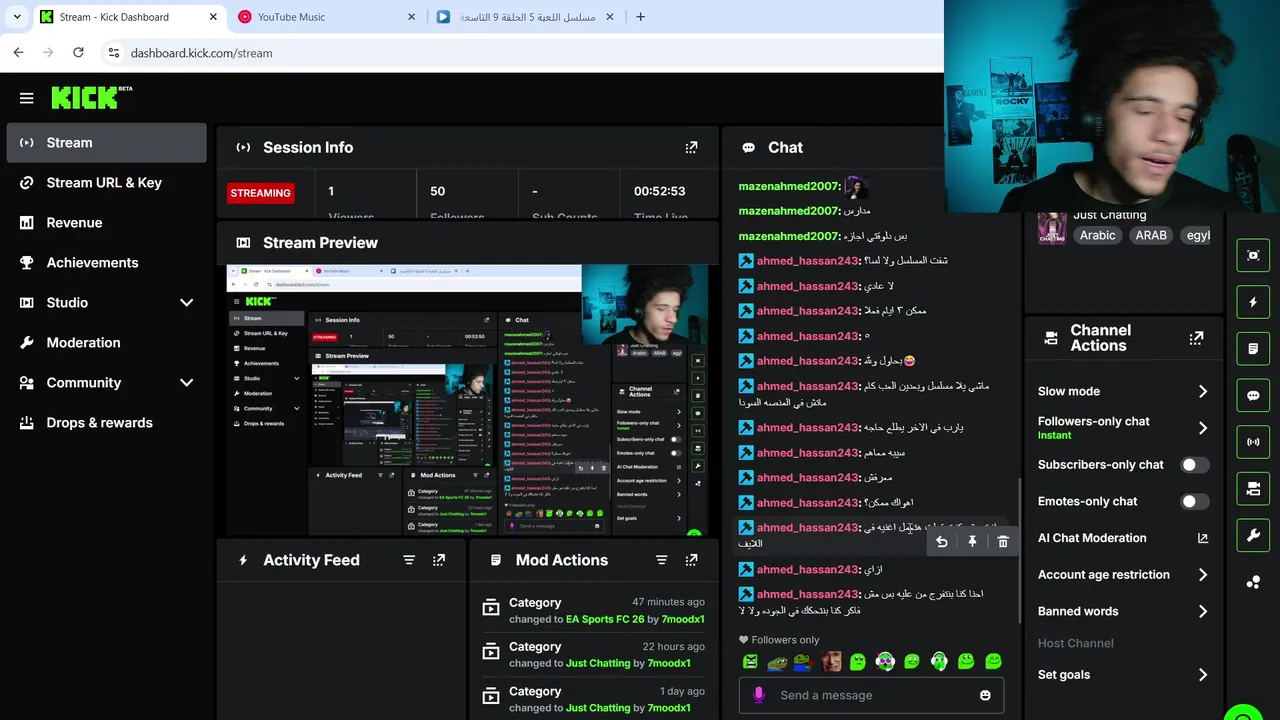Open the Revenue page
The width and height of the screenshot is (1280, 720).
click(106, 222)
